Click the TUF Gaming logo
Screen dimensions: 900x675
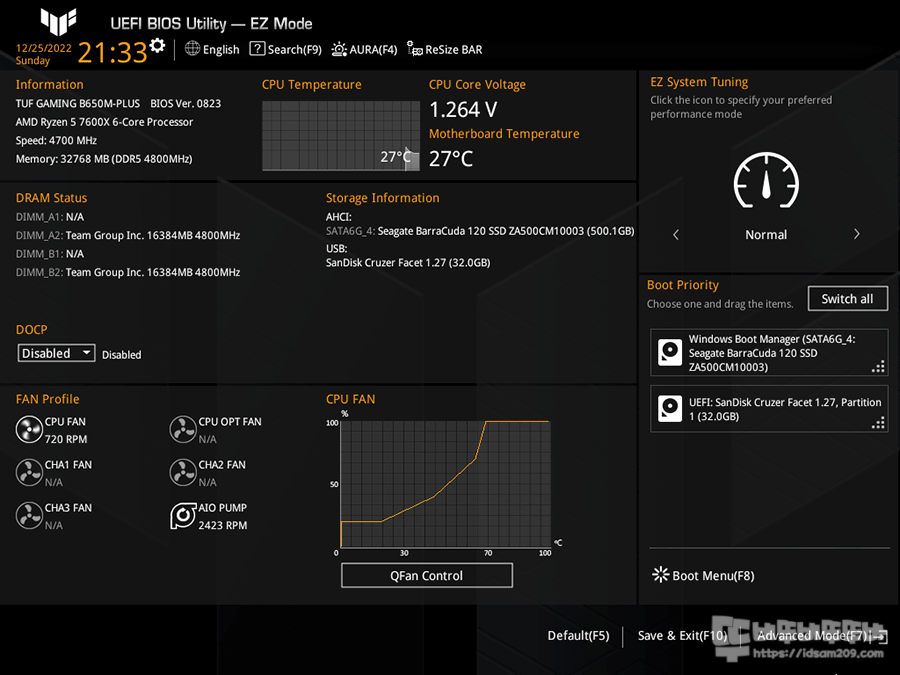click(x=59, y=21)
